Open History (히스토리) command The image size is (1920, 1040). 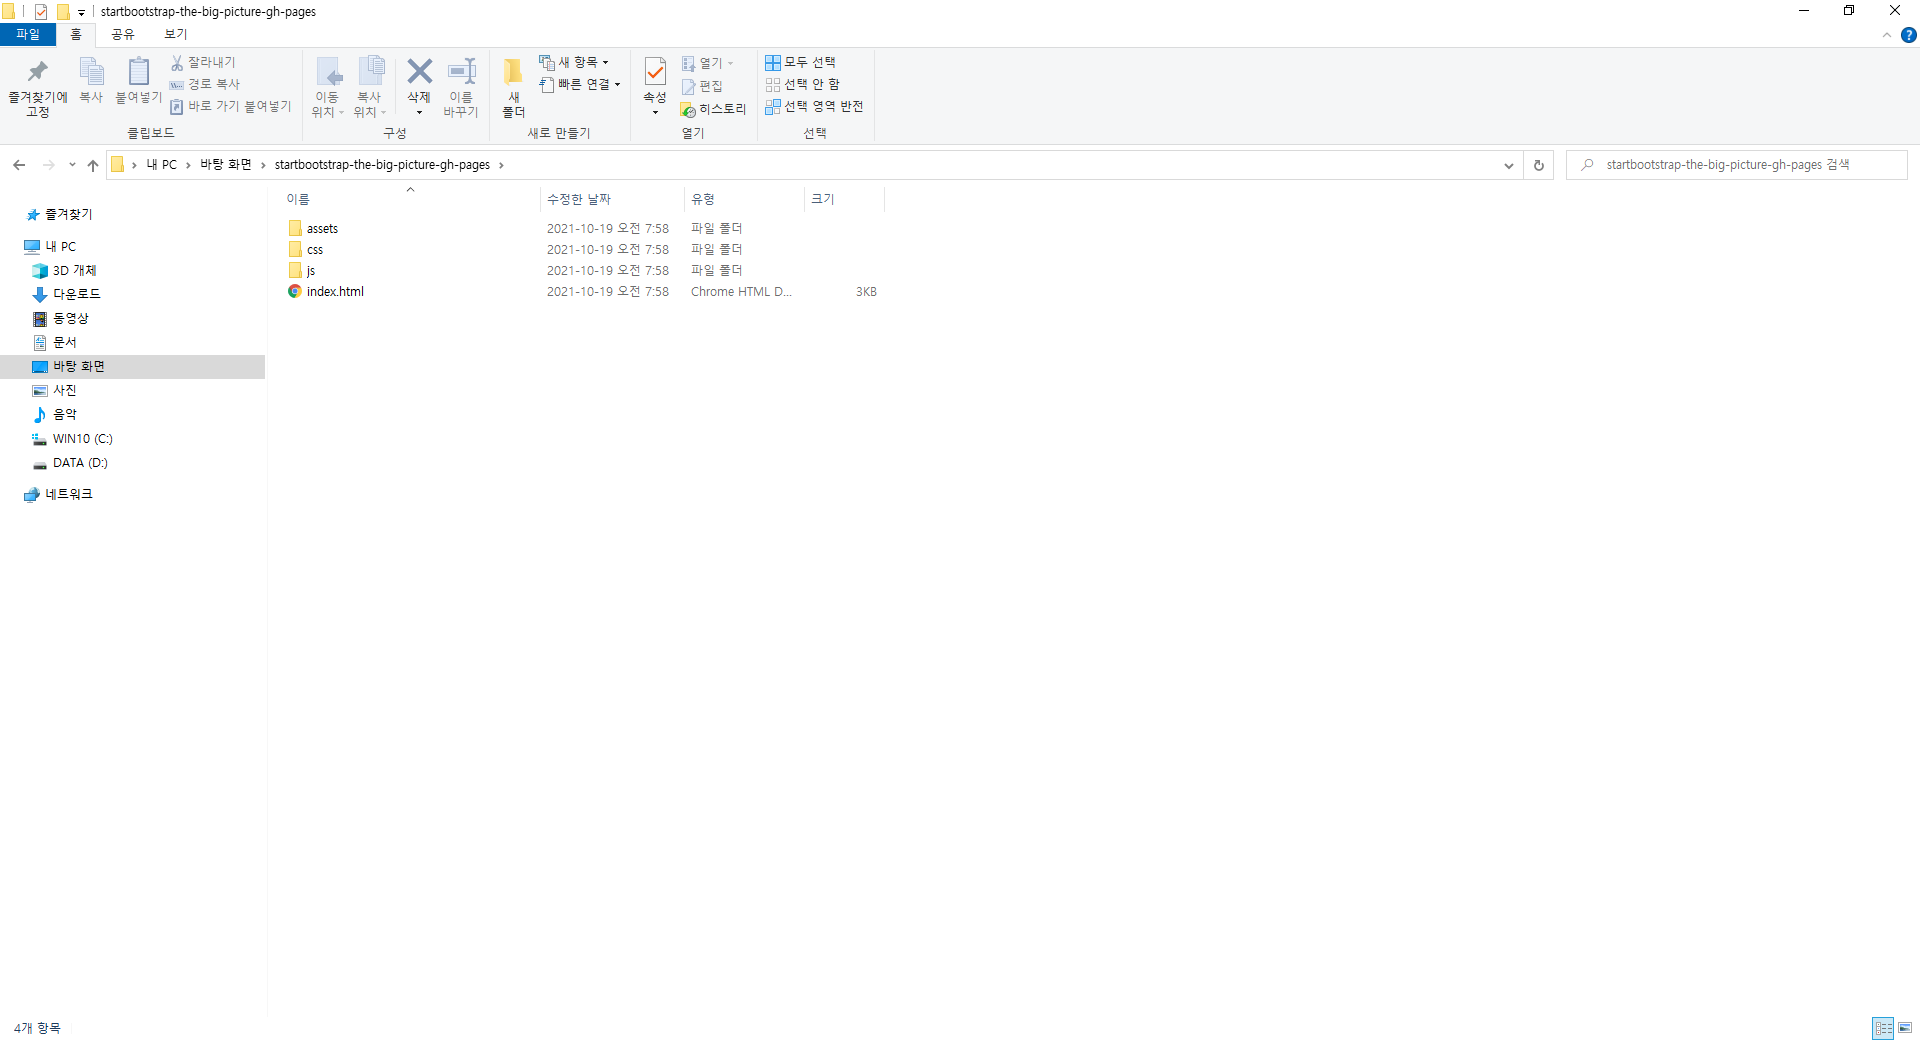pos(713,109)
